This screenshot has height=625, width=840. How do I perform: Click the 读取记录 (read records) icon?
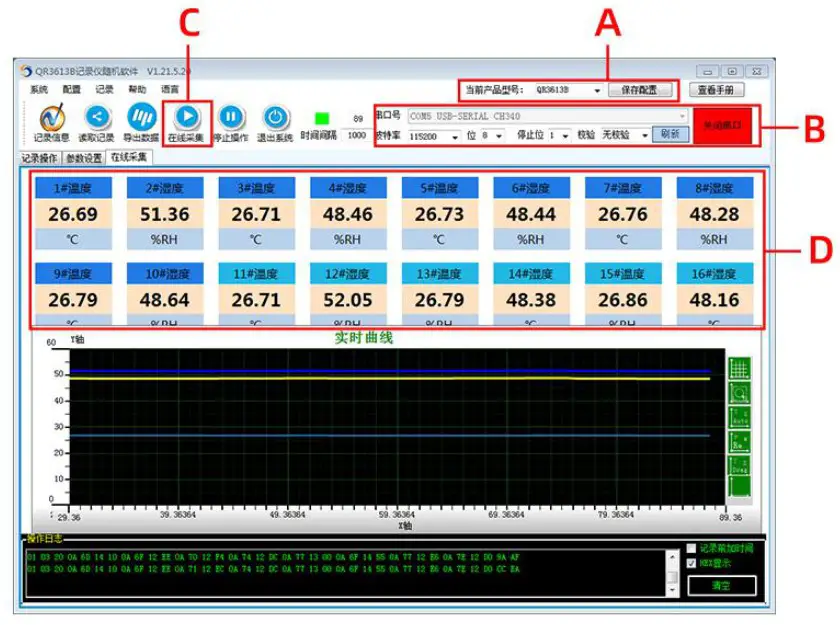(x=95, y=117)
